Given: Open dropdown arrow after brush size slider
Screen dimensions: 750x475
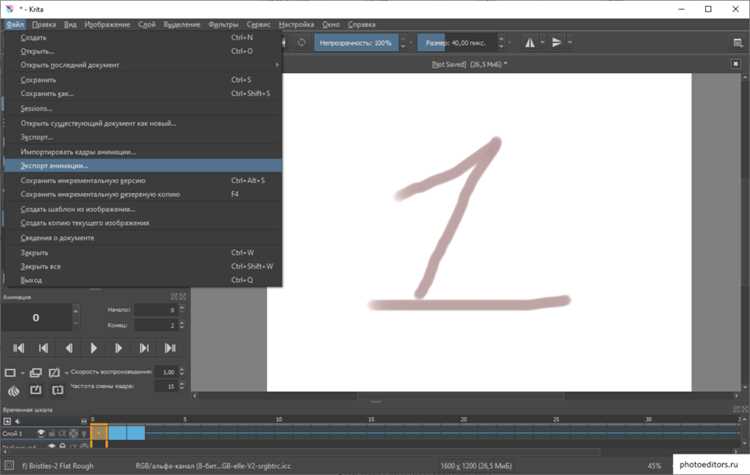Looking at the screenshot, I should point(509,43).
